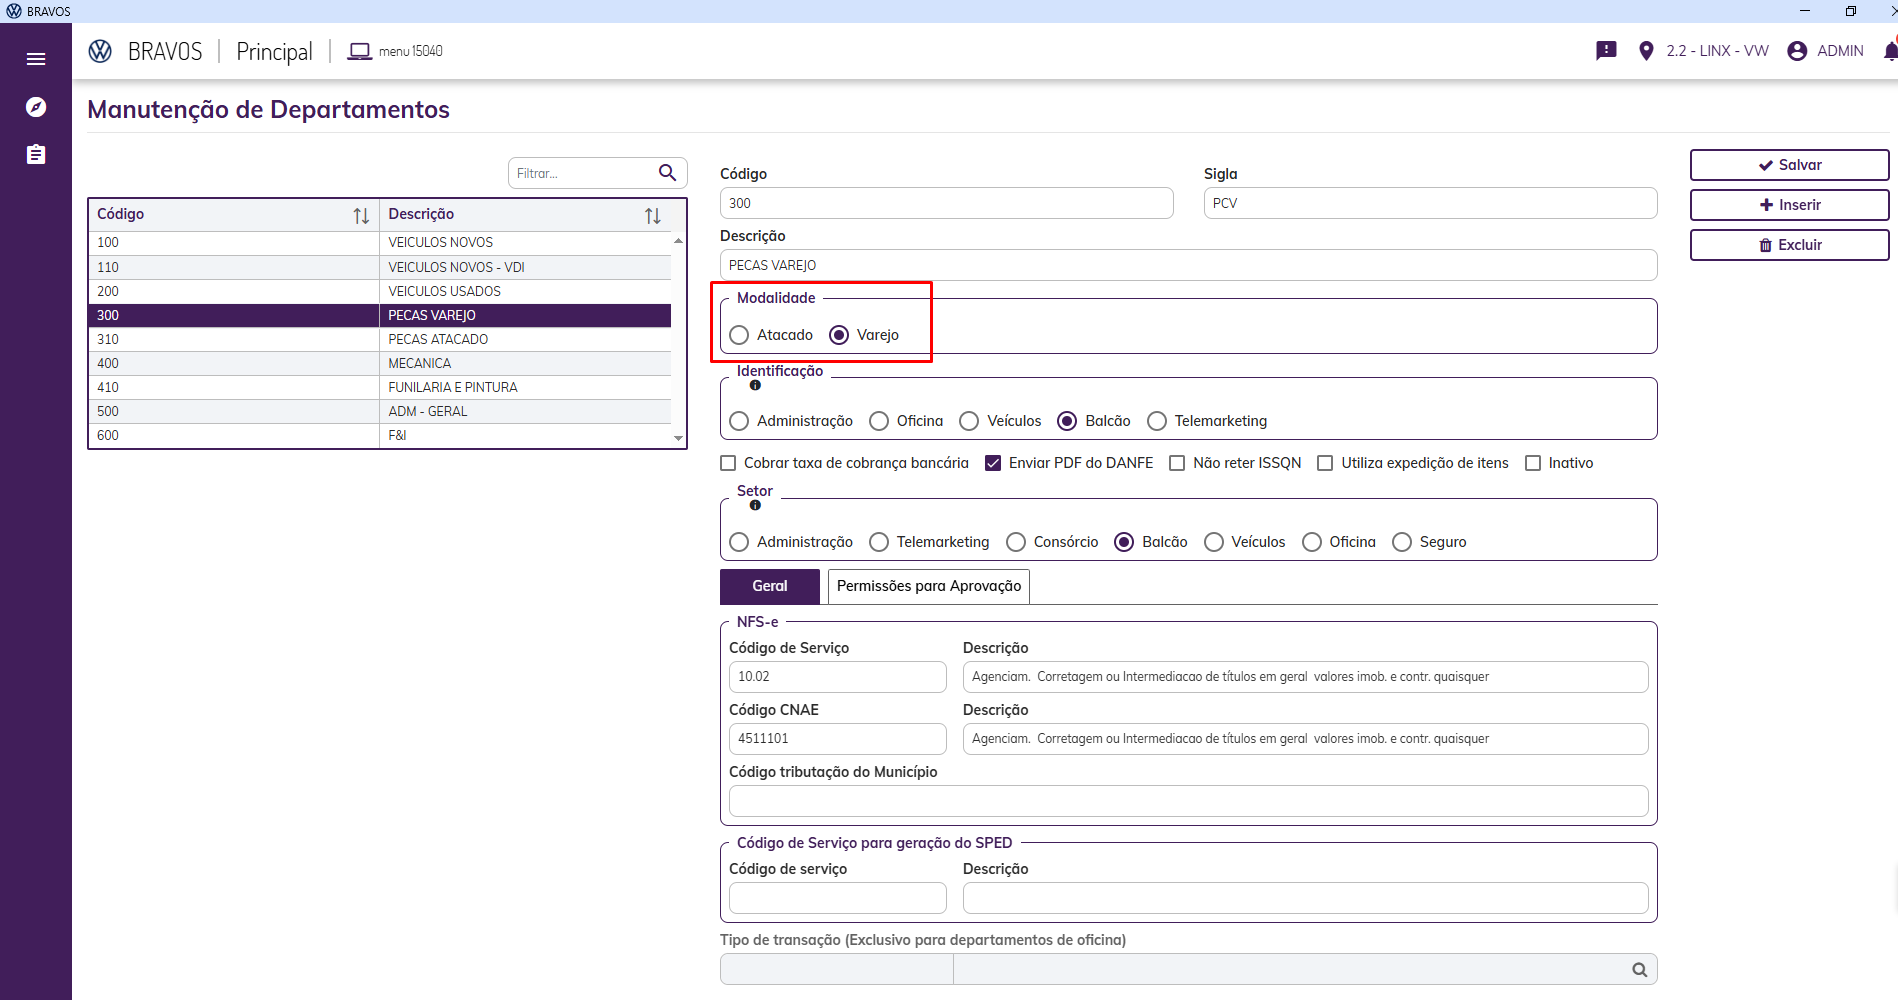The image size is (1898, 1000).
Task: Select Telemarketing in Setor
Action: pyautogui.click(x=879, y=542)
